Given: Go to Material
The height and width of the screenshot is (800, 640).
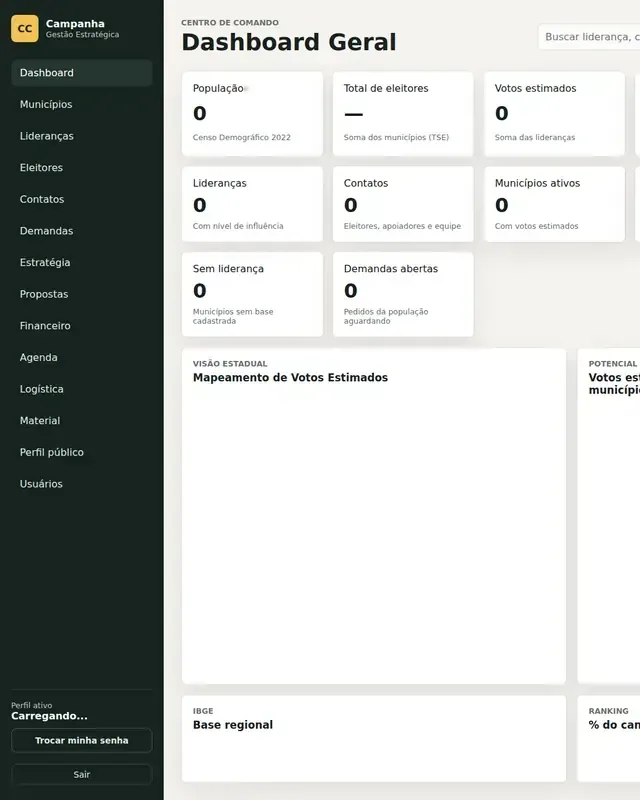Looking at the screenshot, I should pyautogui.click(x=82, y=421).
